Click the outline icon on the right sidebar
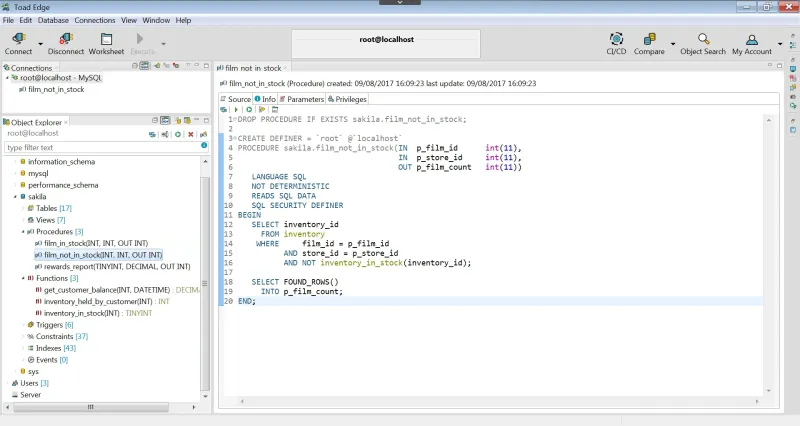Viewport: 800px width, 426px height. point(793,45)
